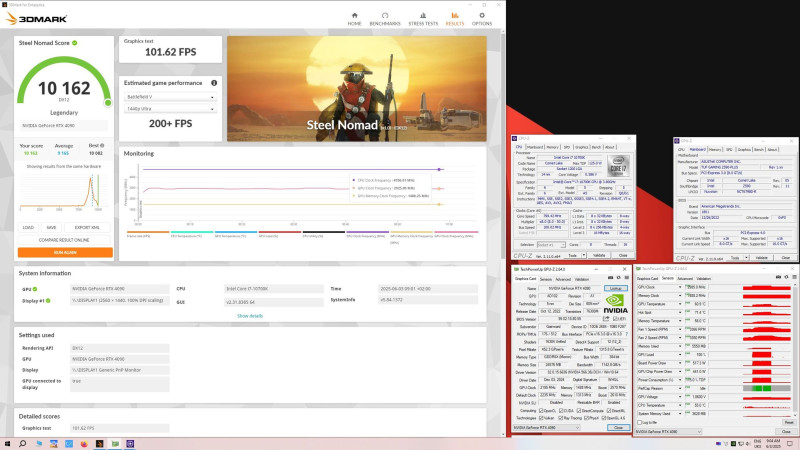
Task: Click the Steel Nomad banner image
Action: (x=357, y=88)
